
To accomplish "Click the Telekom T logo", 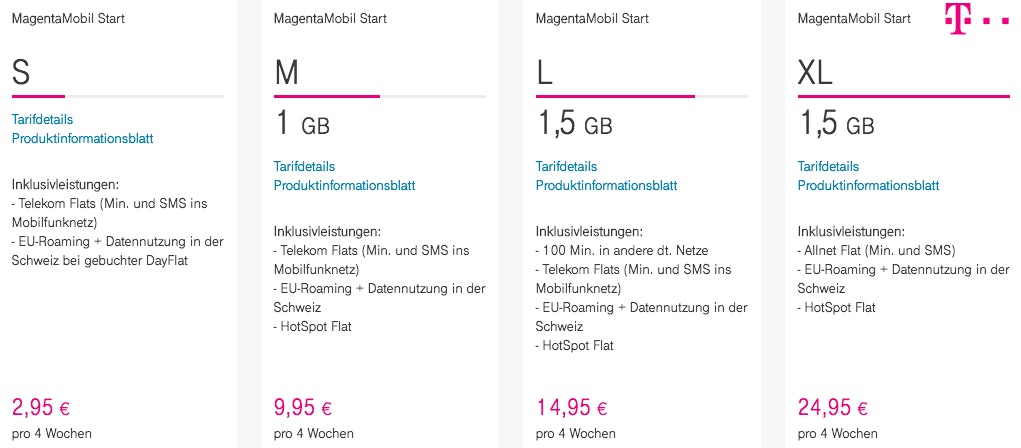I will (977, 20).
